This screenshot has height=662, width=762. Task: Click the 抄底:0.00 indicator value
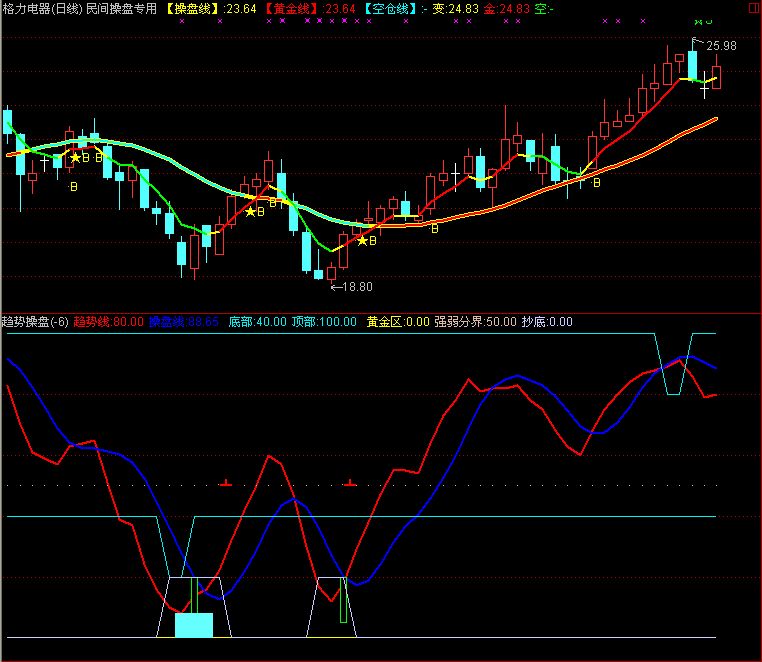pos(547,322)
